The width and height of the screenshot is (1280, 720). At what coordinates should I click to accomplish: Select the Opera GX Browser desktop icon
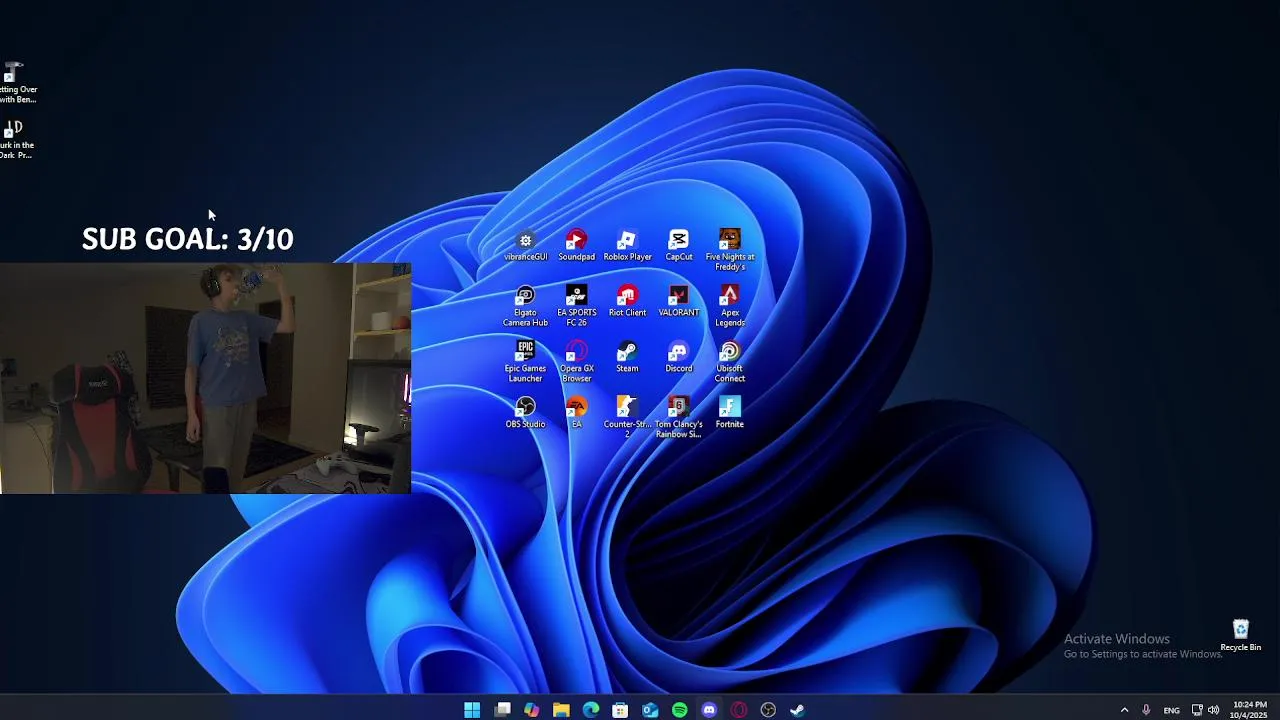click(x=576, y=362)
